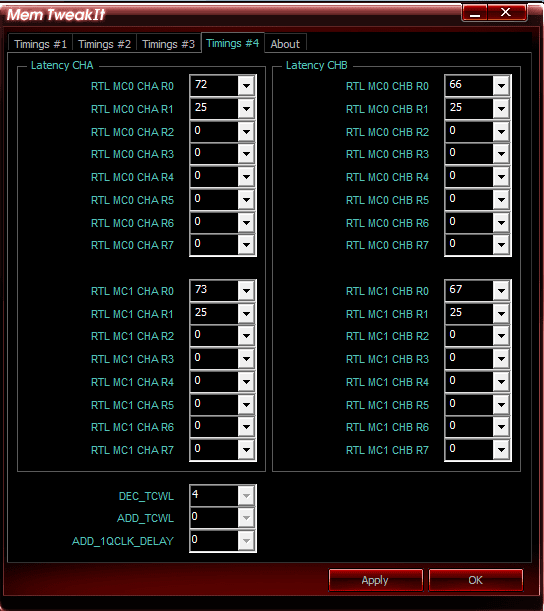Open RTL MC1 CHA R0 dropdown arrow
This screenshot has width=544, height=611.
point(246,291)
